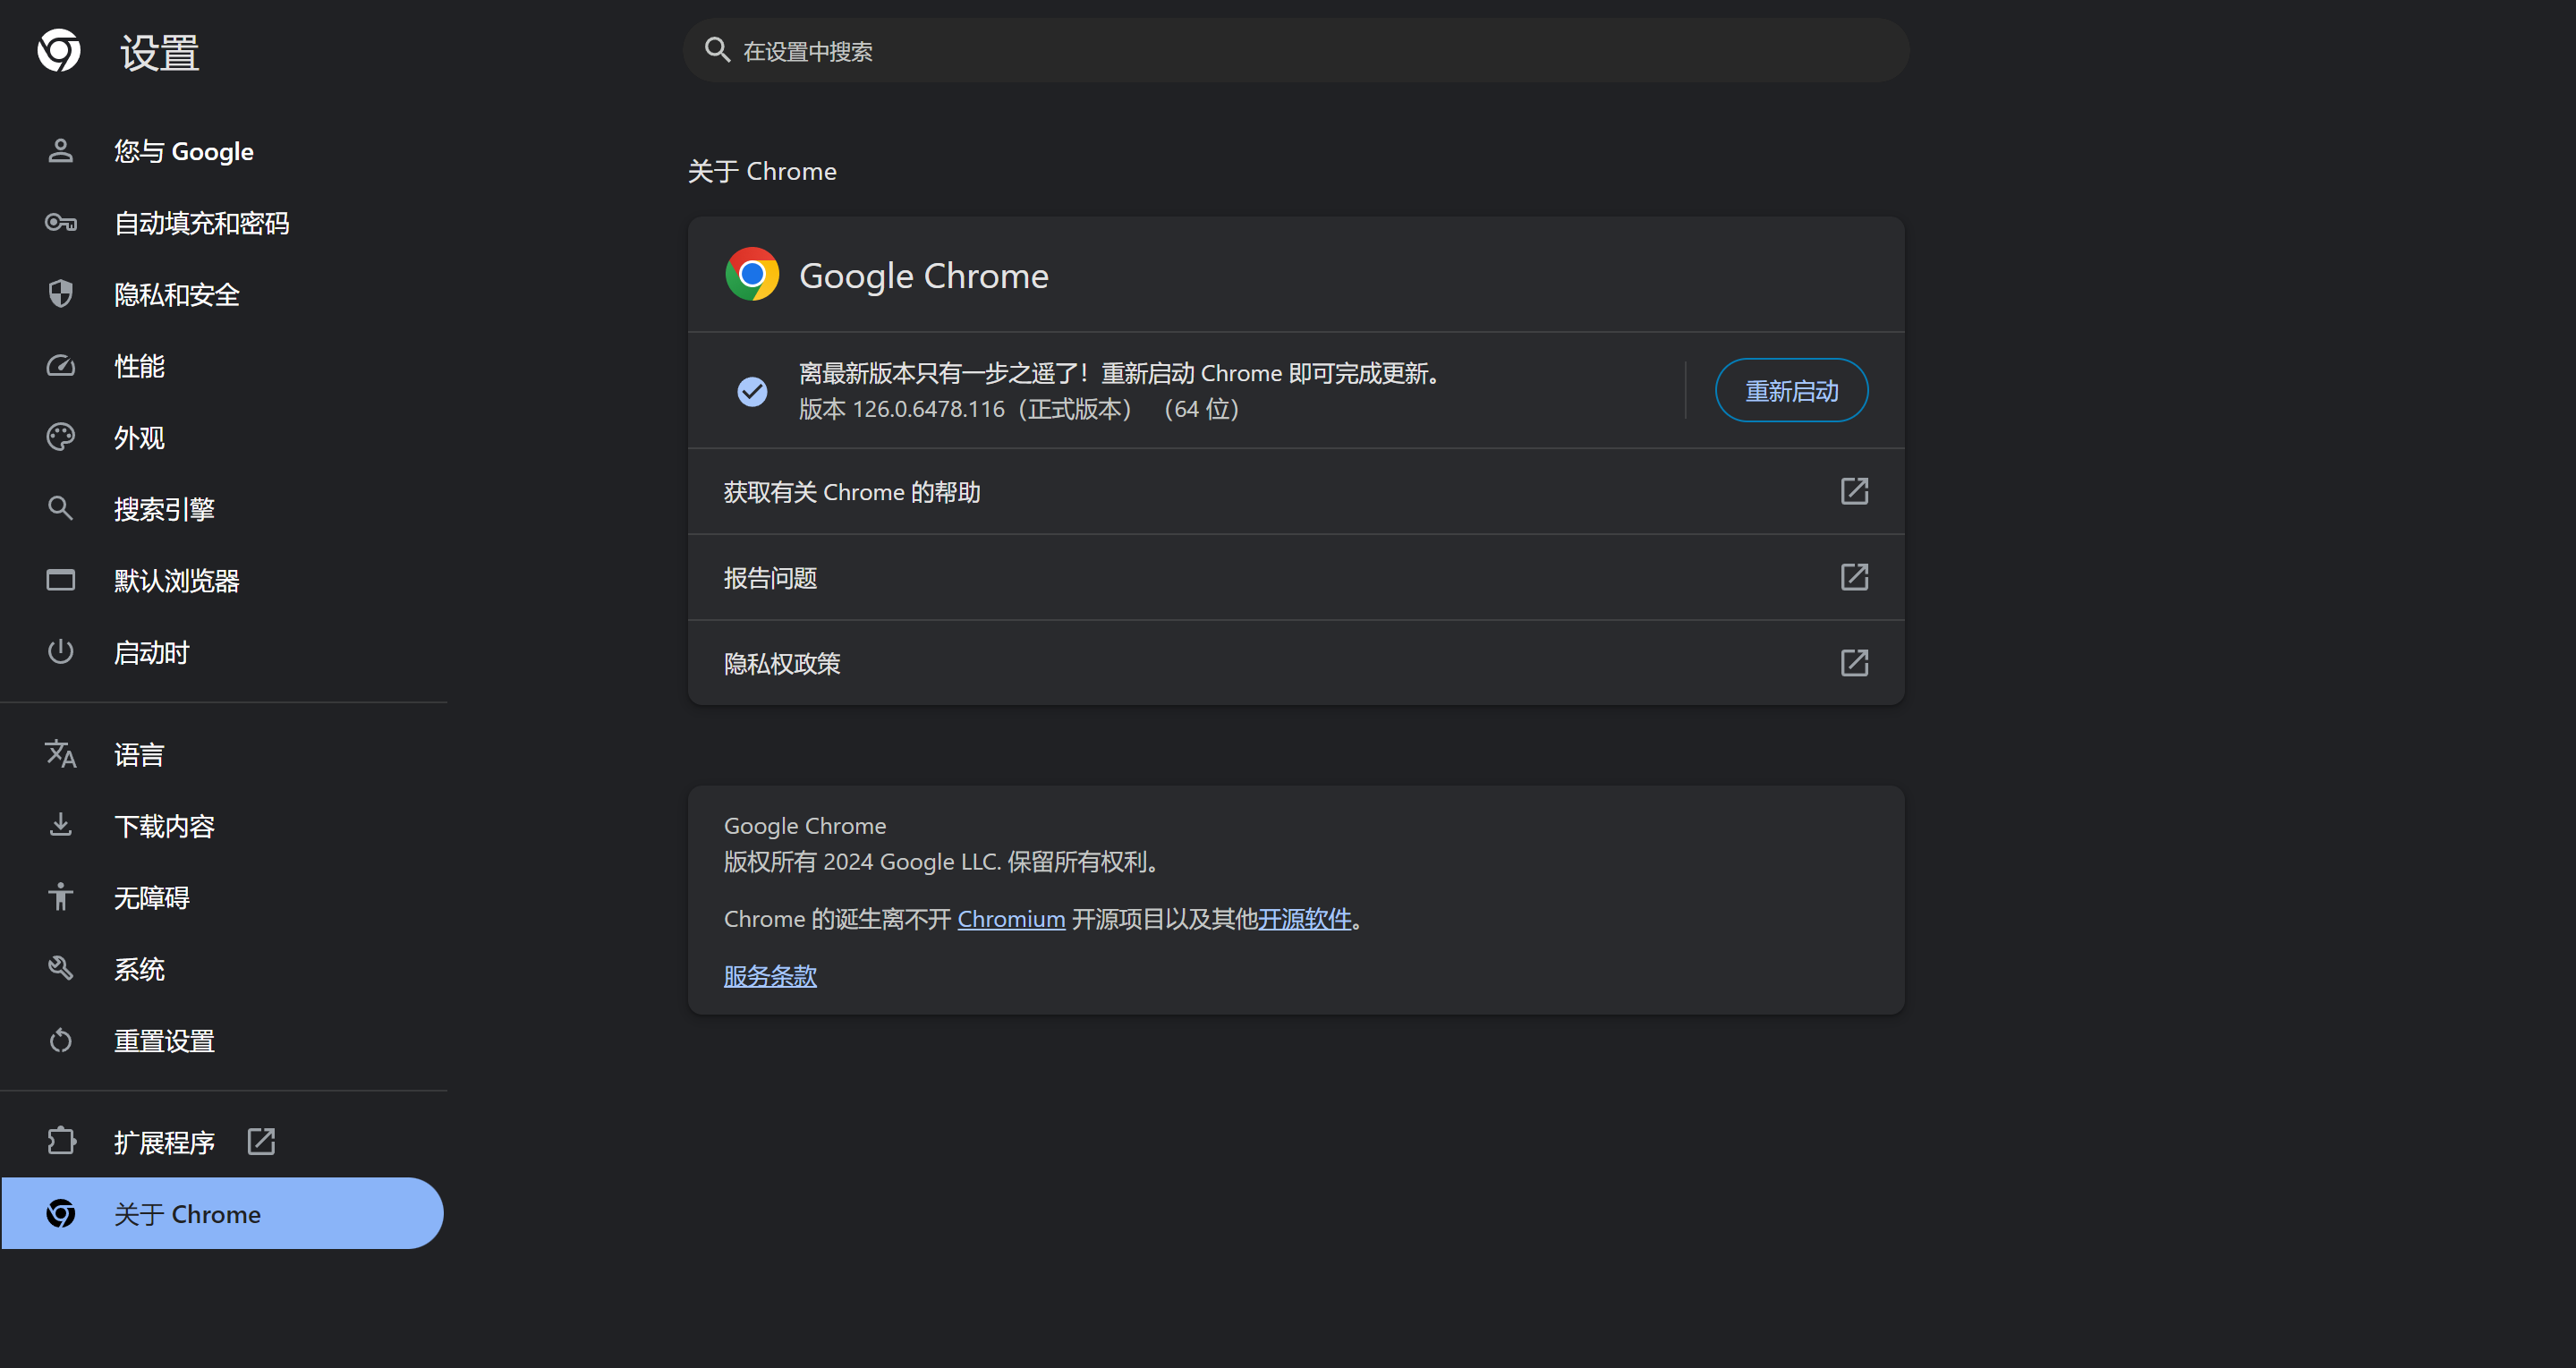Click the 在设置中搜索 search field
The width and height of the screenshot is (2576, 1368).
1296,51
